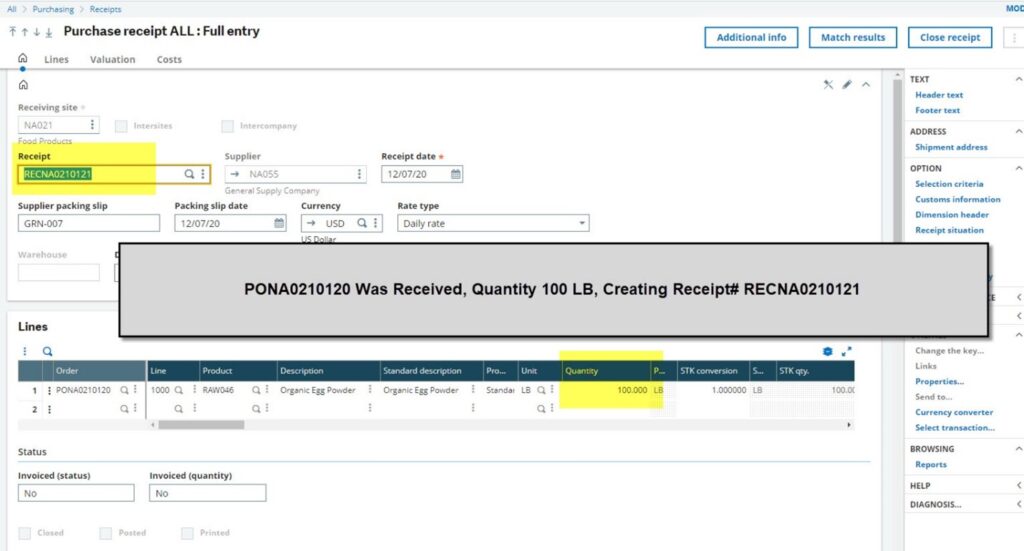1024x551 pixels.
Task: Switch to the Costs tab
Action: 169,60
